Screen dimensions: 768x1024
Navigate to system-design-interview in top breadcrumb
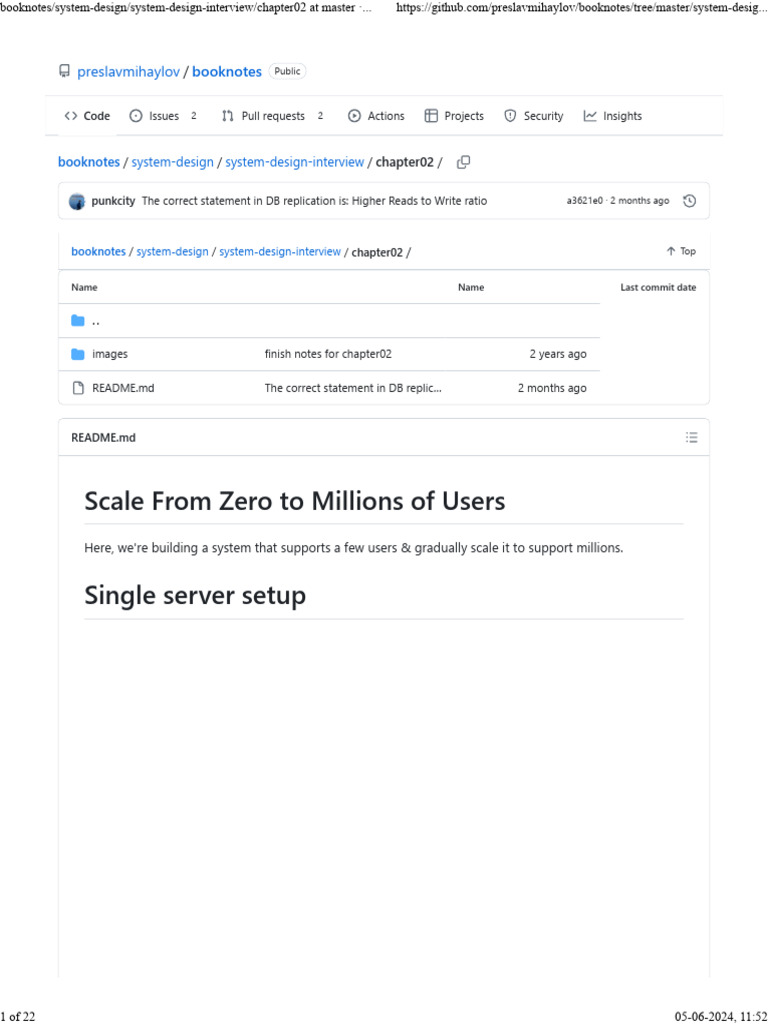294,162
